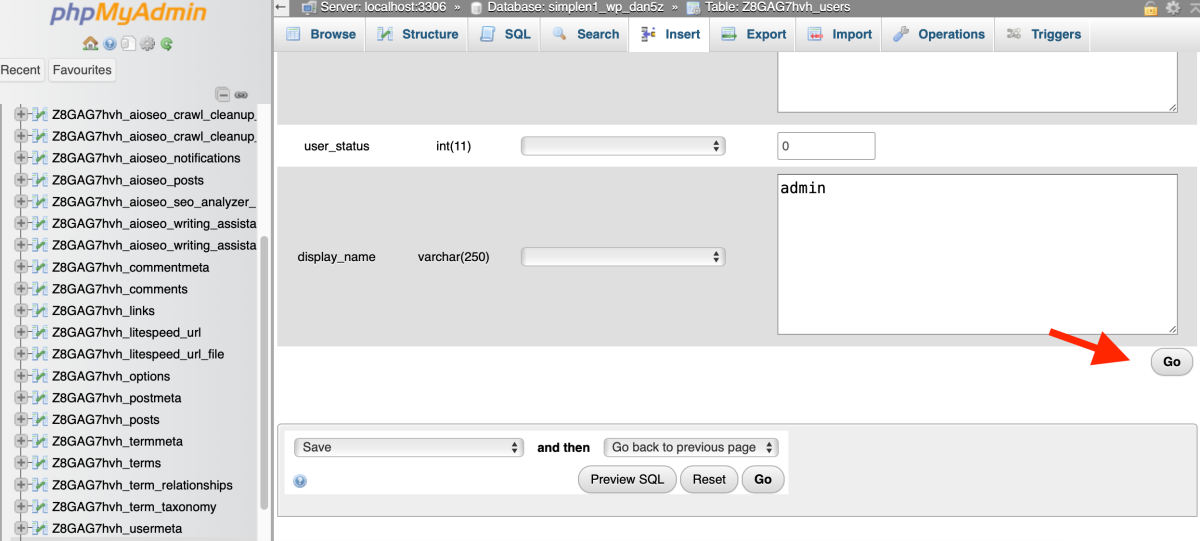Collapse all tree nodes using minus icon

[224, 95]
